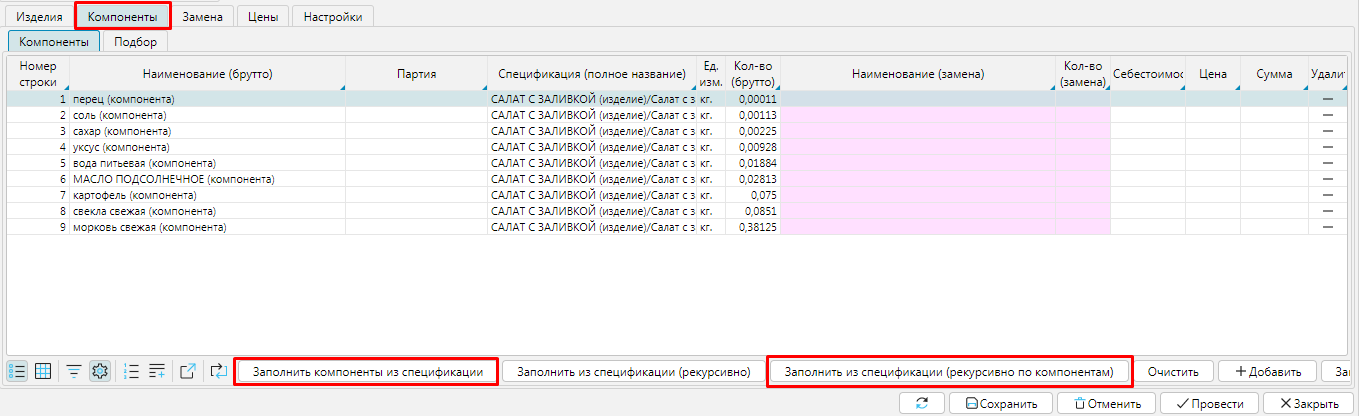The image size is (1359, 416).
Task: Switch to grid table view icon
Action: click(x=43, y=371)
